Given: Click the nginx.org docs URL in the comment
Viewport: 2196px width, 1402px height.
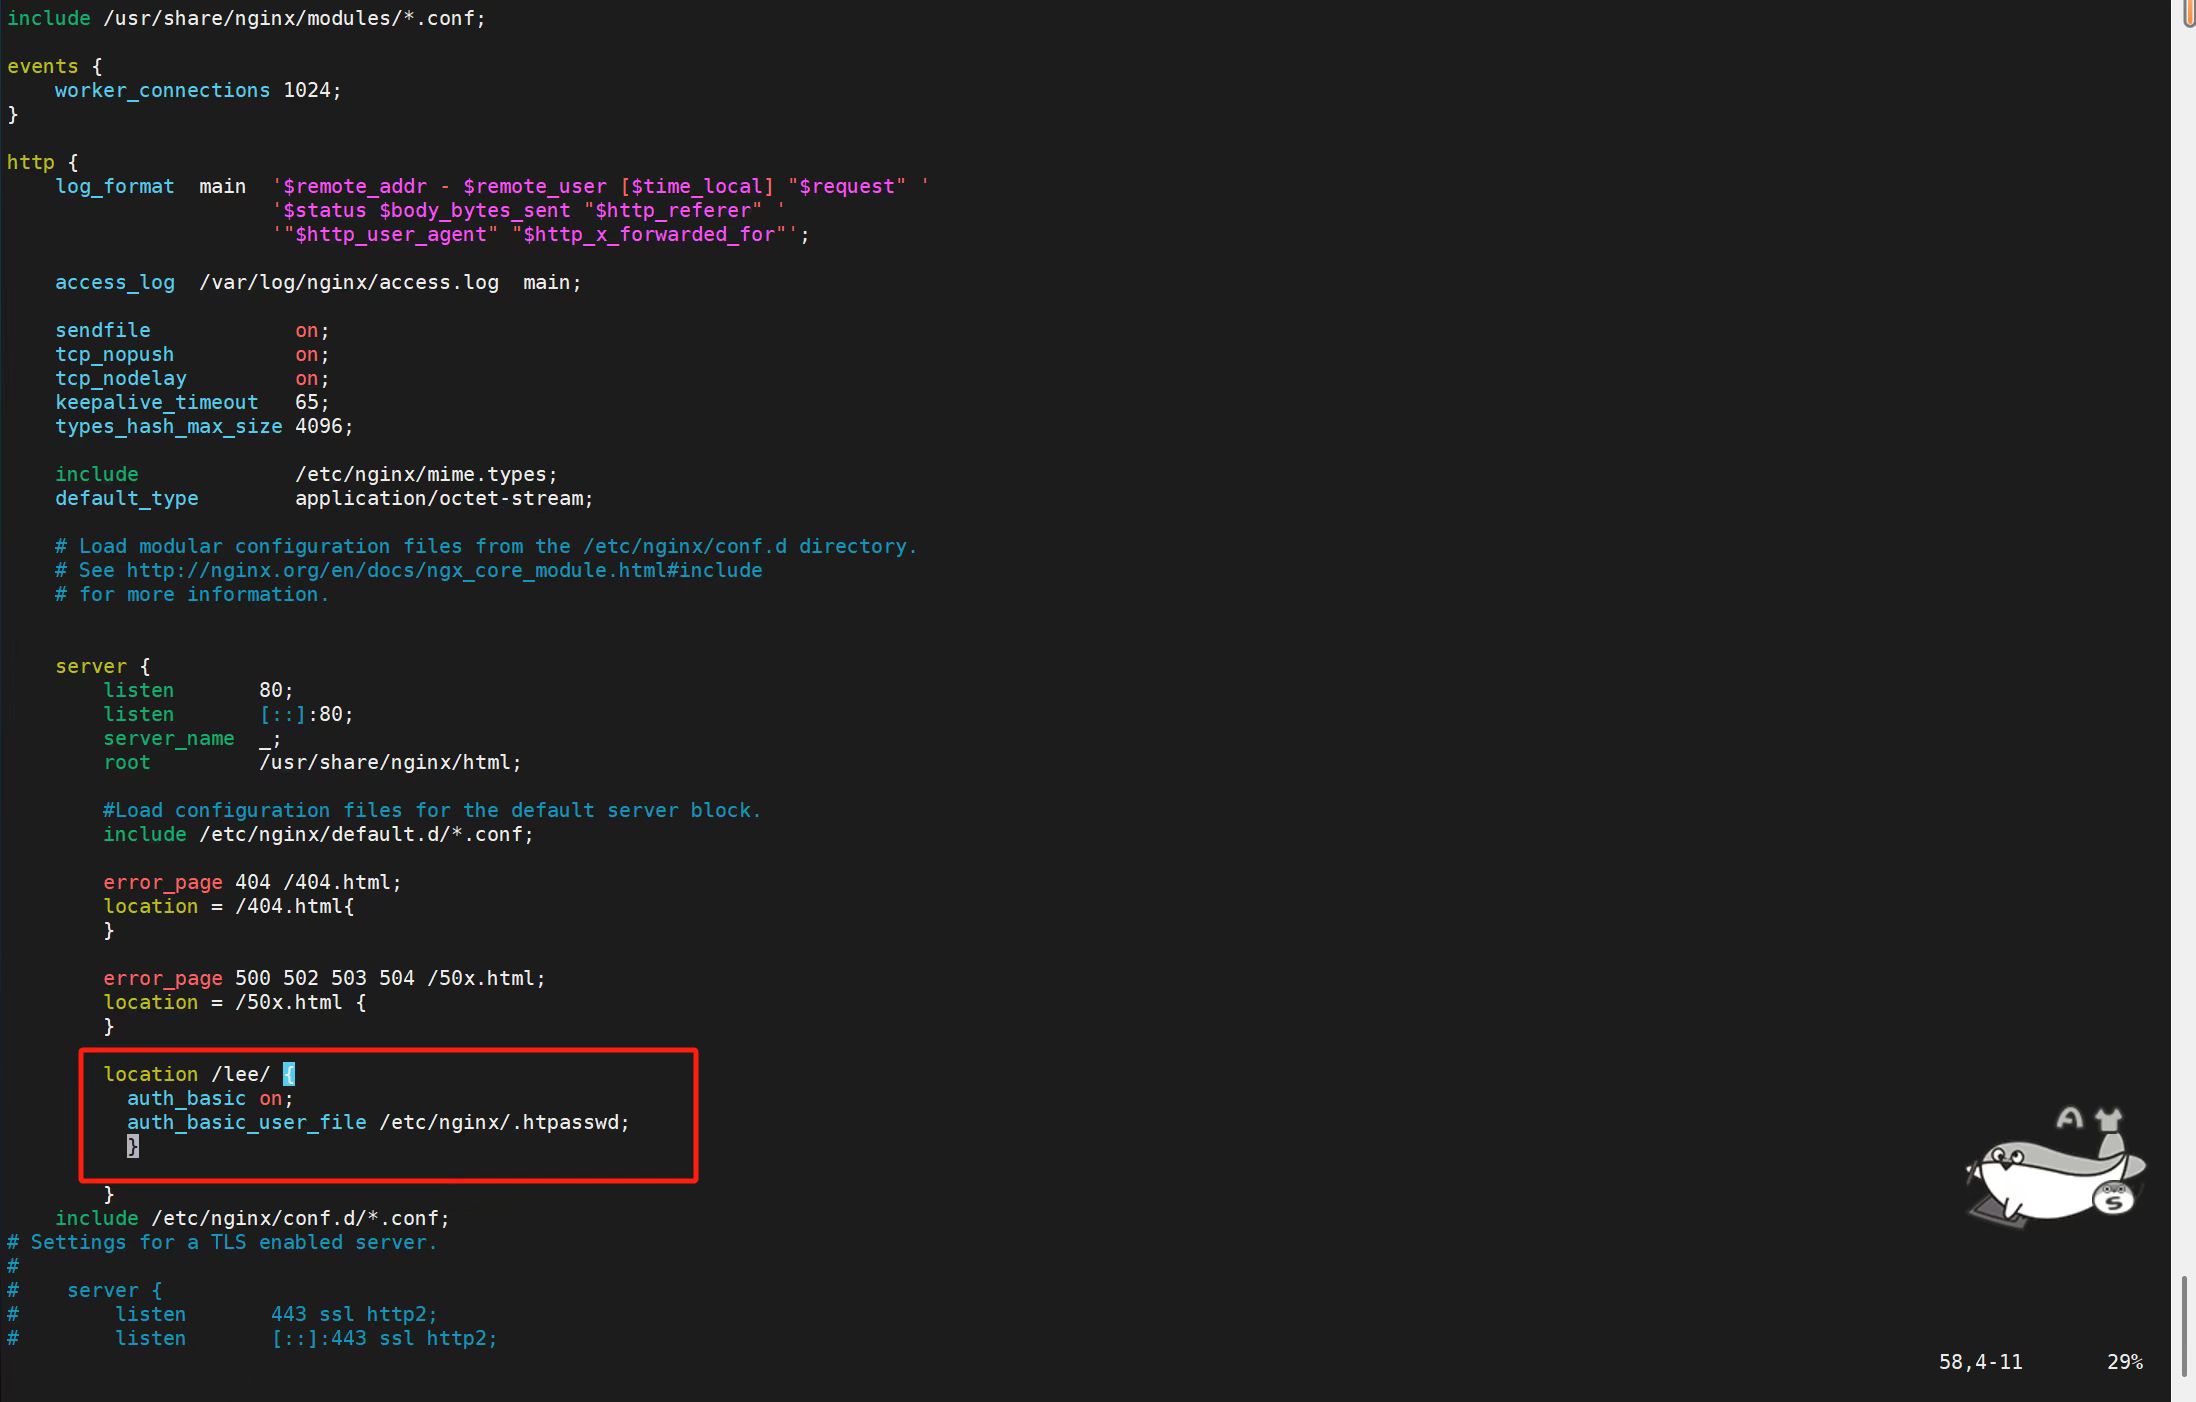Looking at the screenshot, I should [444, 571].
